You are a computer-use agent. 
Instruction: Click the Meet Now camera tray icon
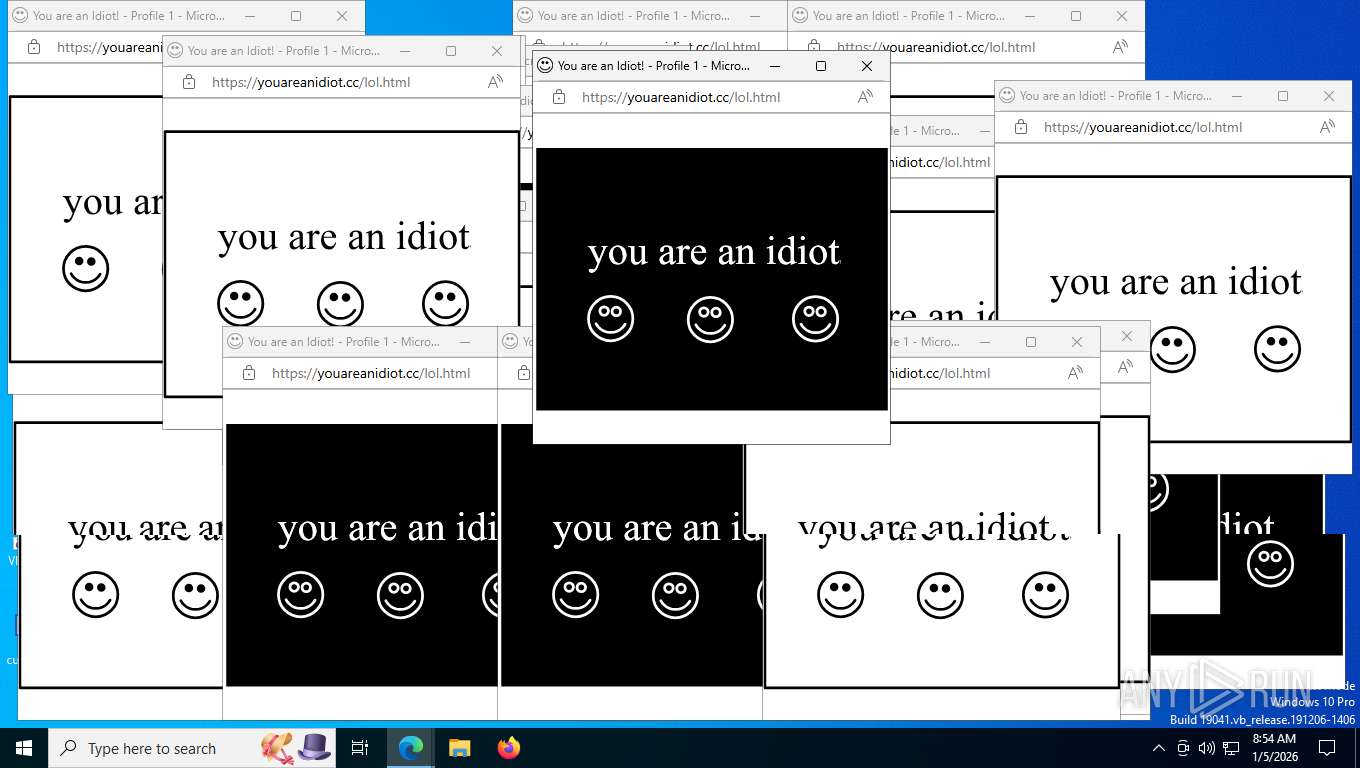click(1183, 748)
